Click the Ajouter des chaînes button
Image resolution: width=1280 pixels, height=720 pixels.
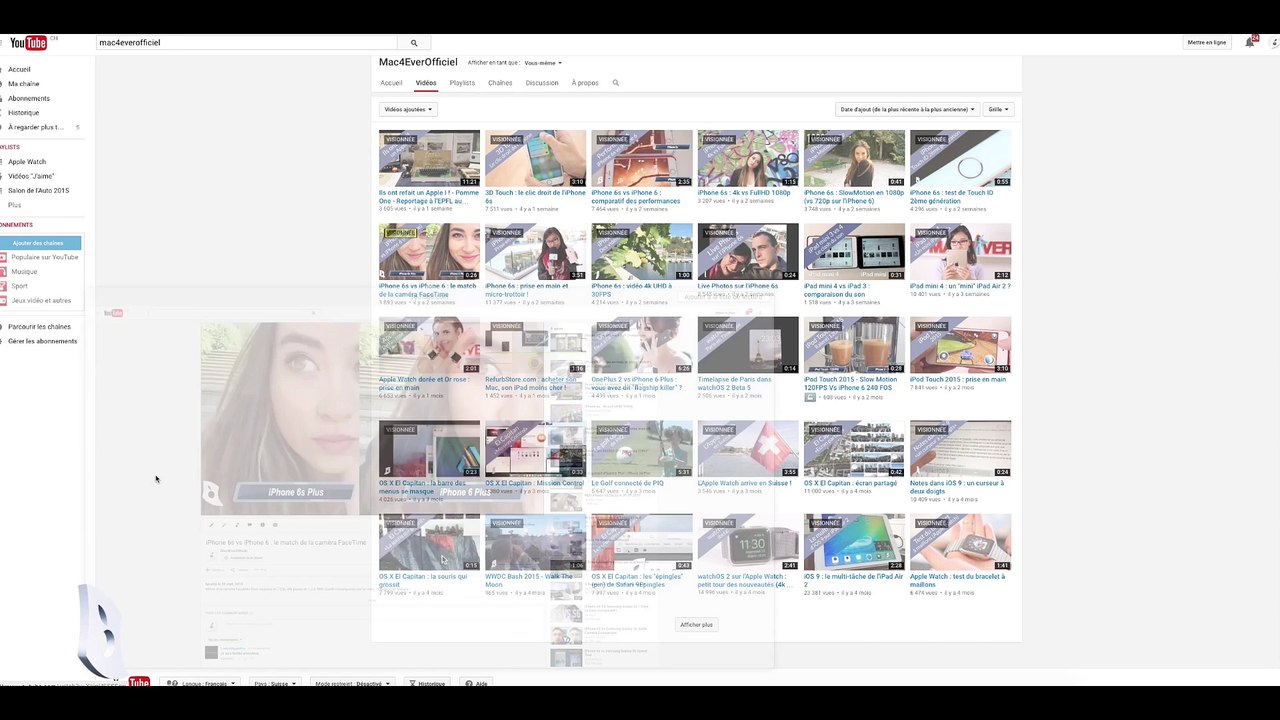point(40,243)
